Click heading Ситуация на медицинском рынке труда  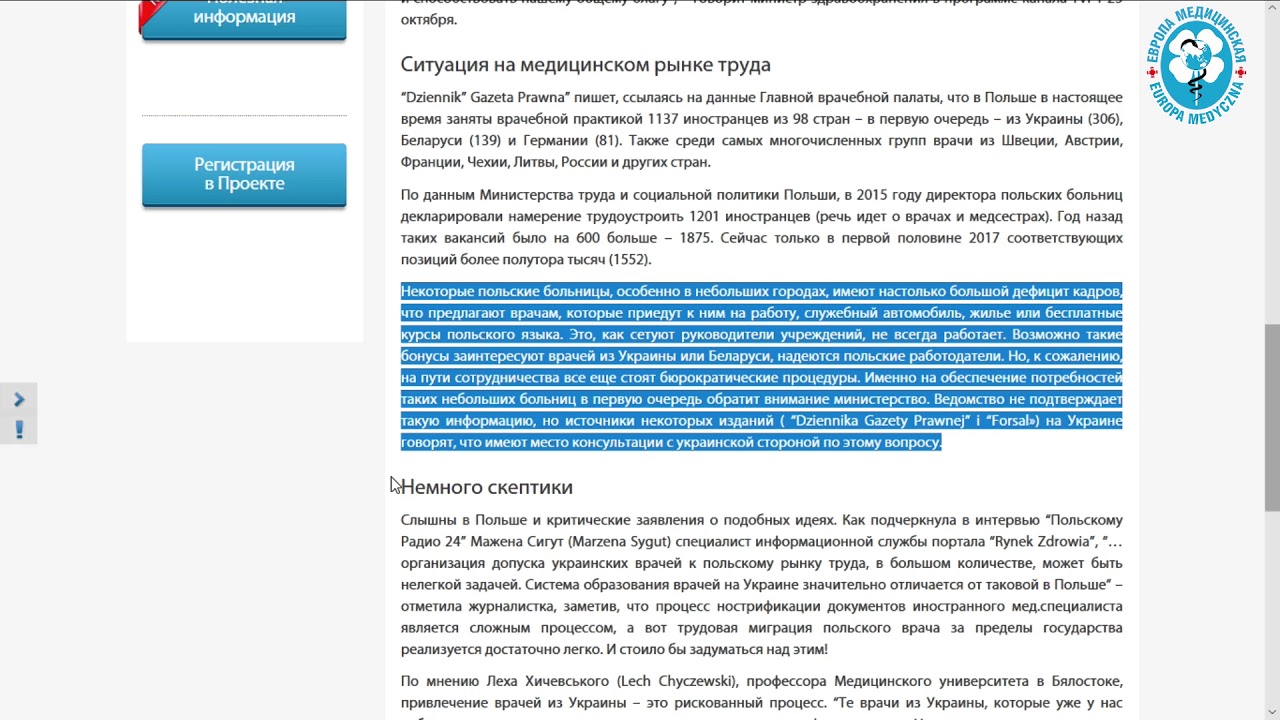pos(585,65)
